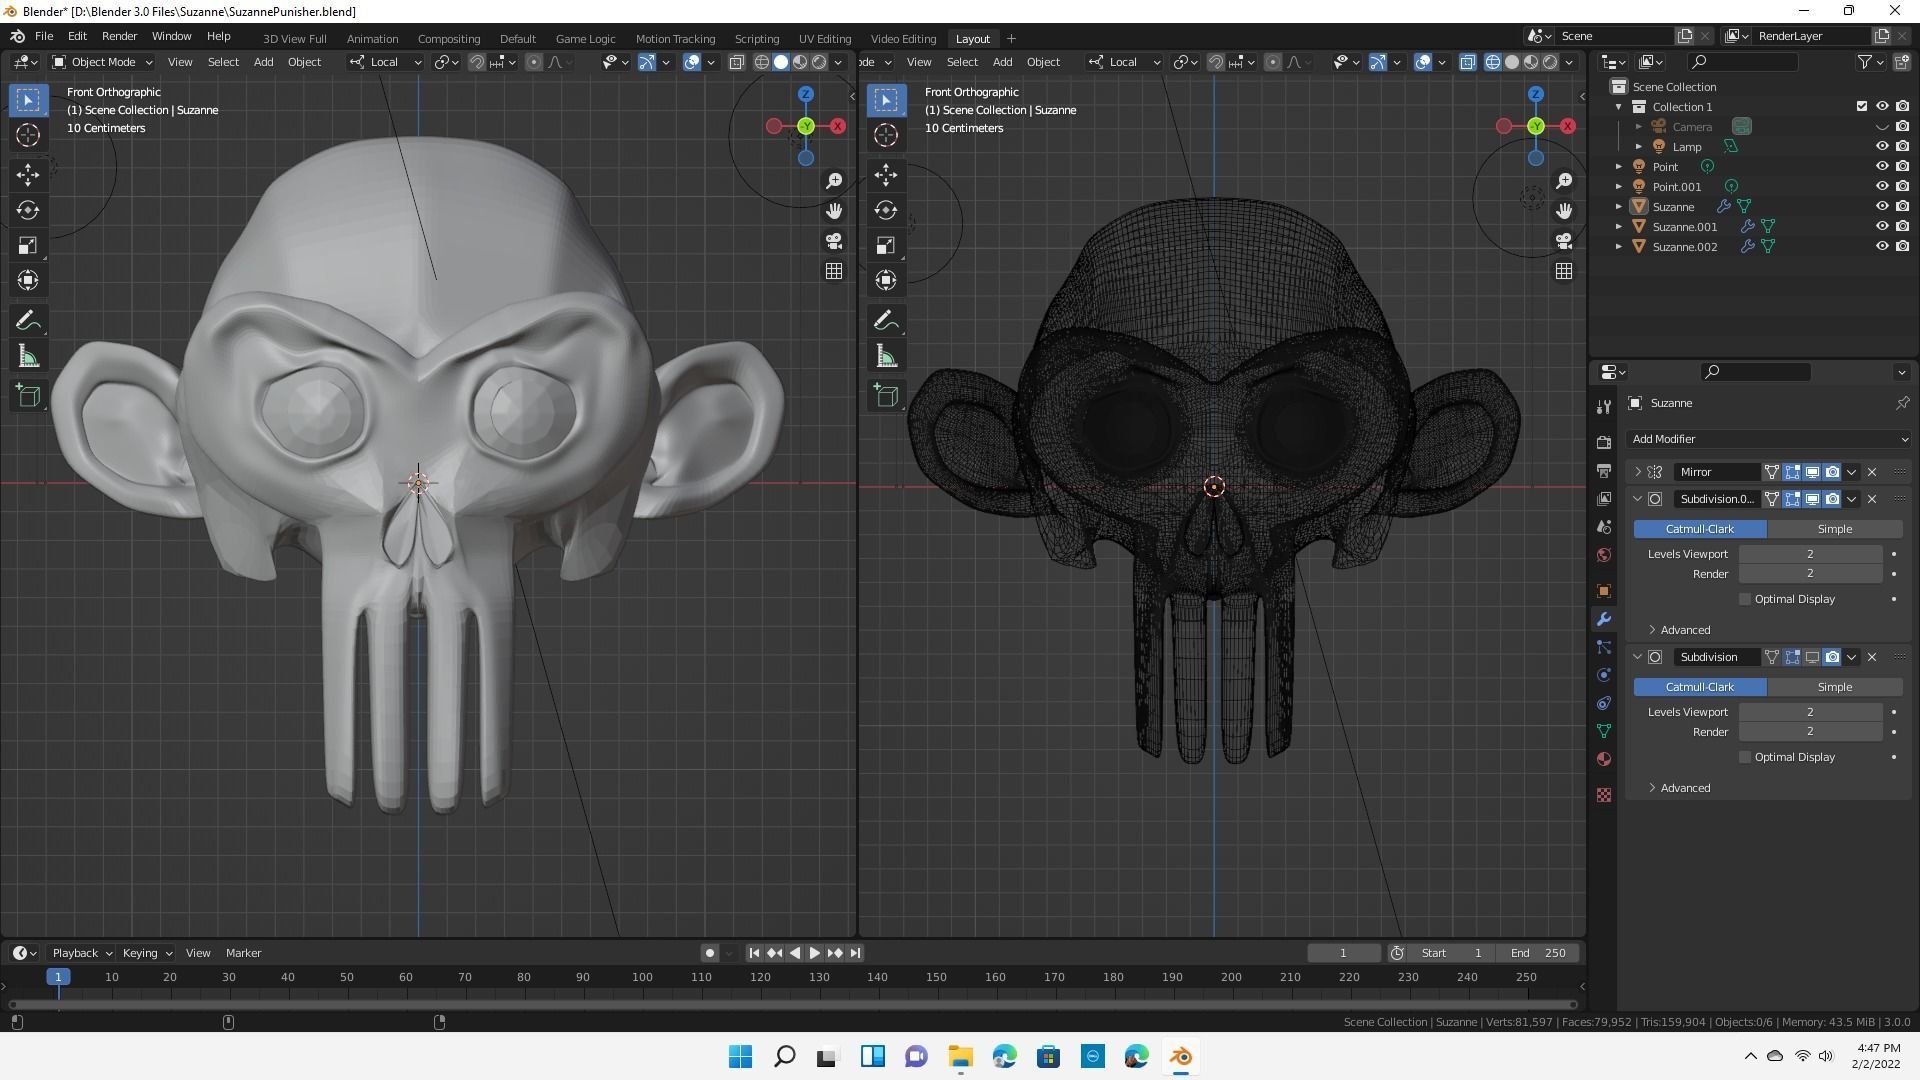This screenshot has height=1080, width=1920.
Task: Open the Render menu
Action: [x=119, y=36]
